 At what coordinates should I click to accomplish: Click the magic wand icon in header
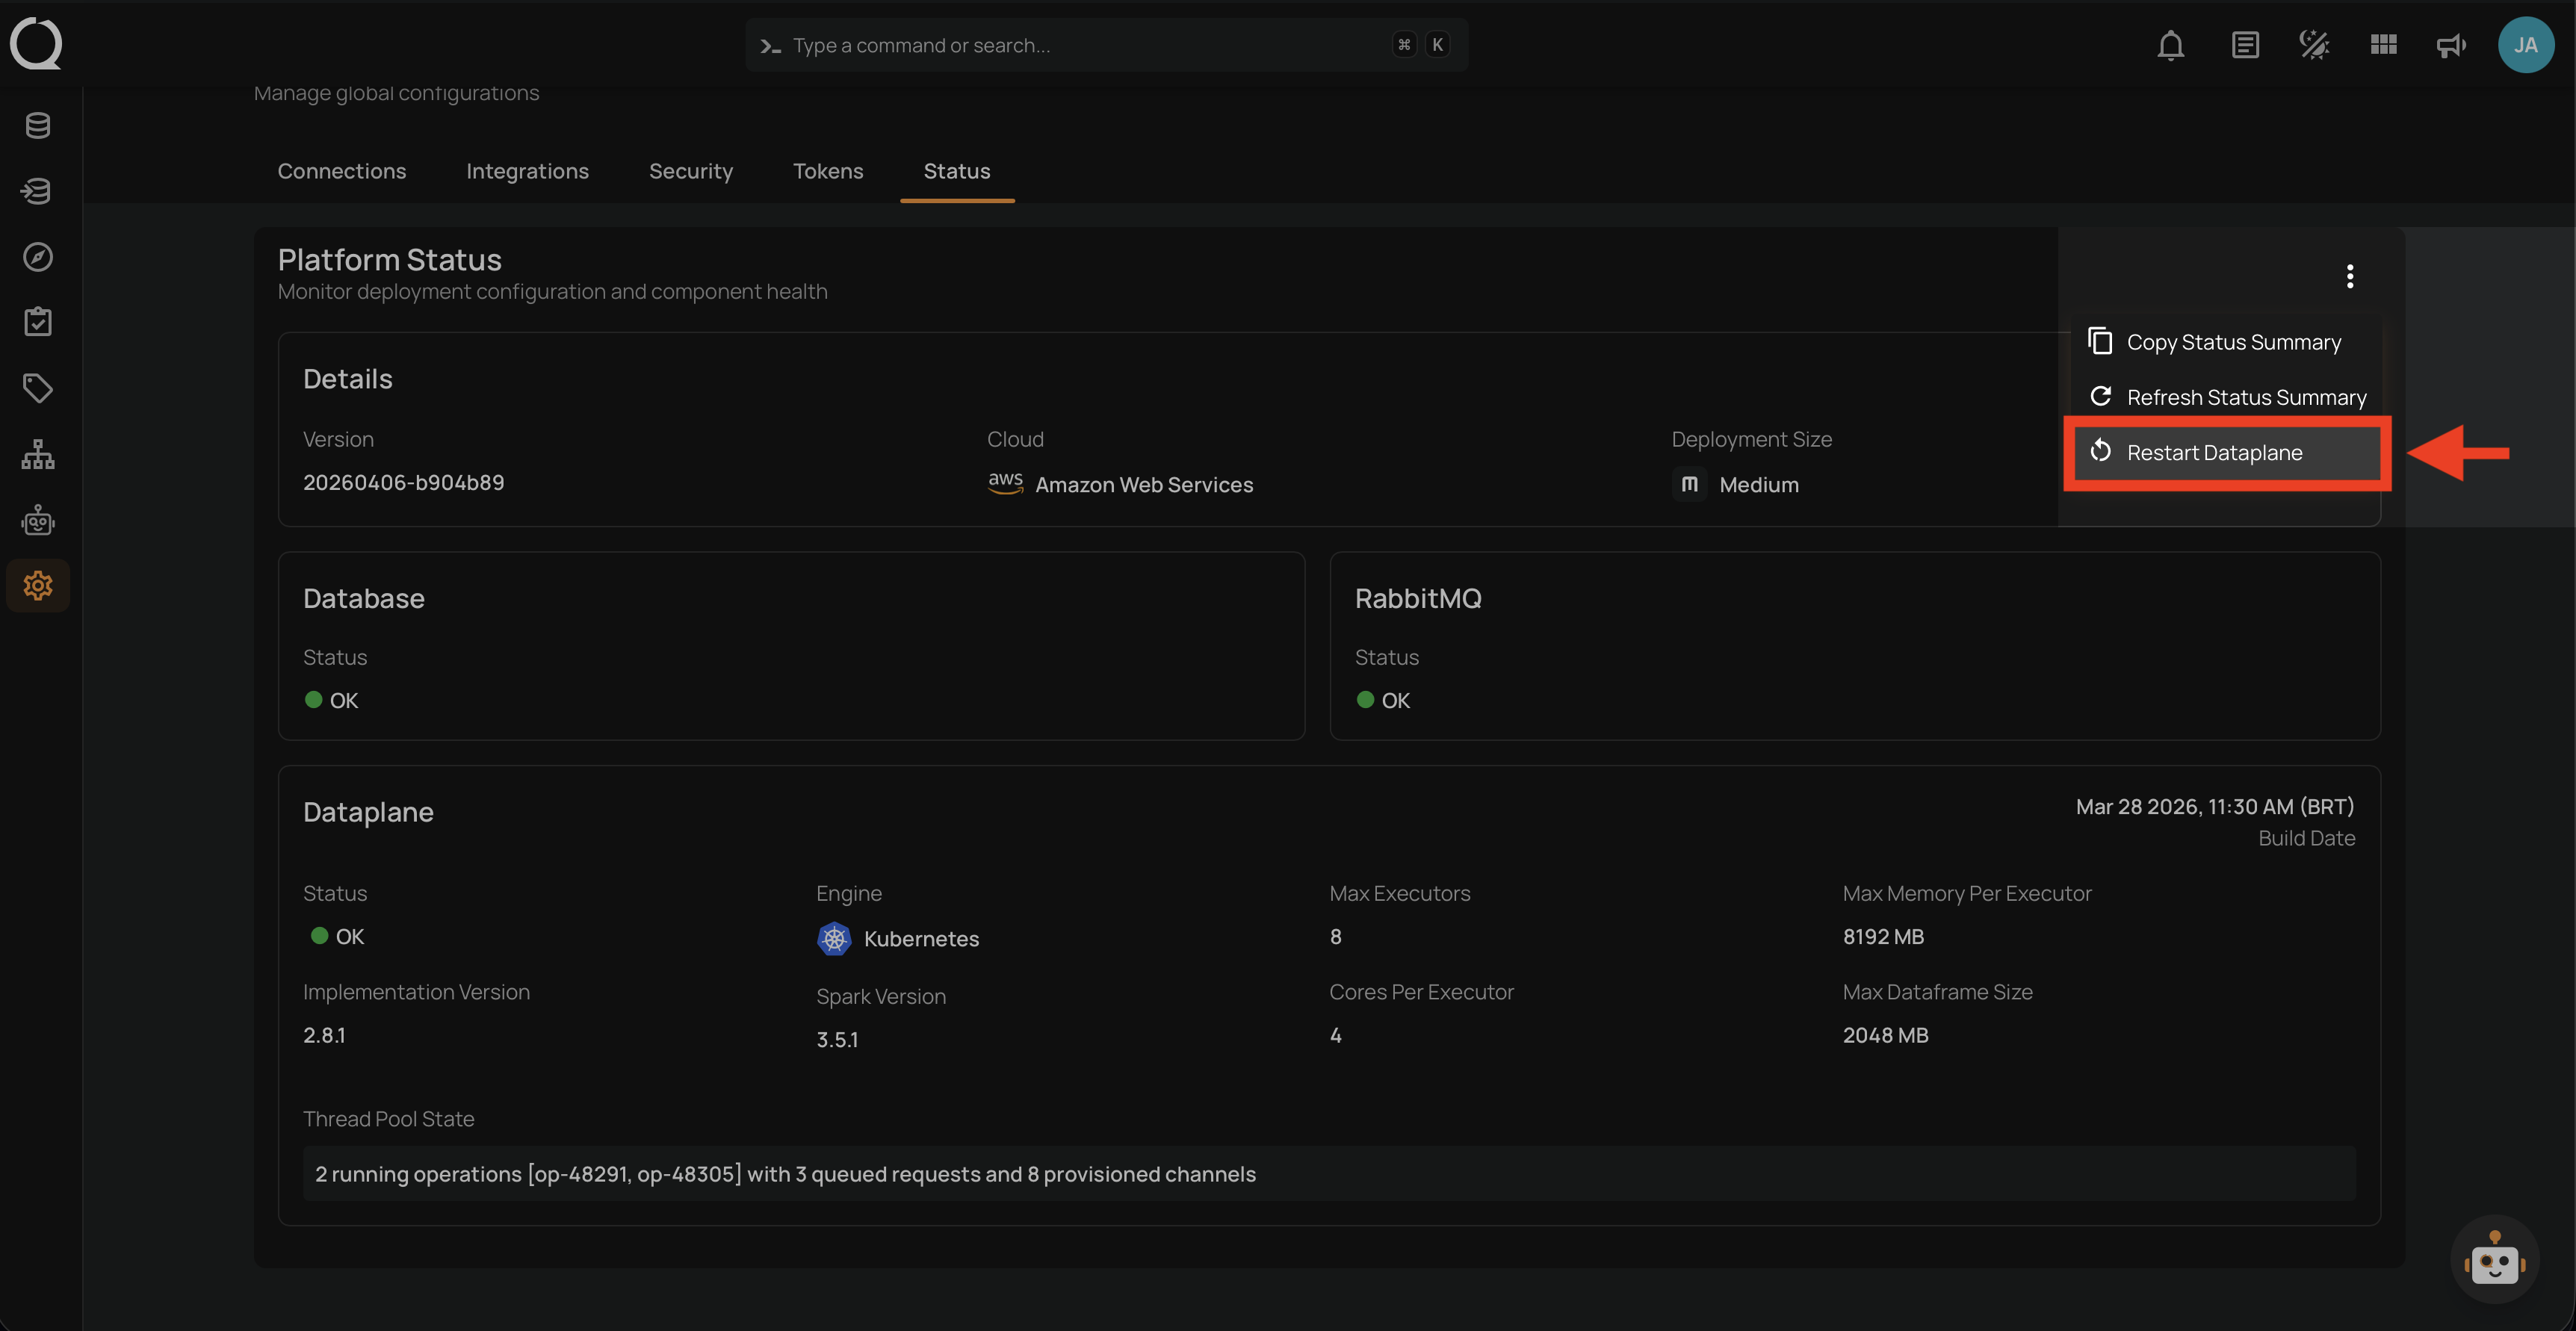tap(2314, 45)
